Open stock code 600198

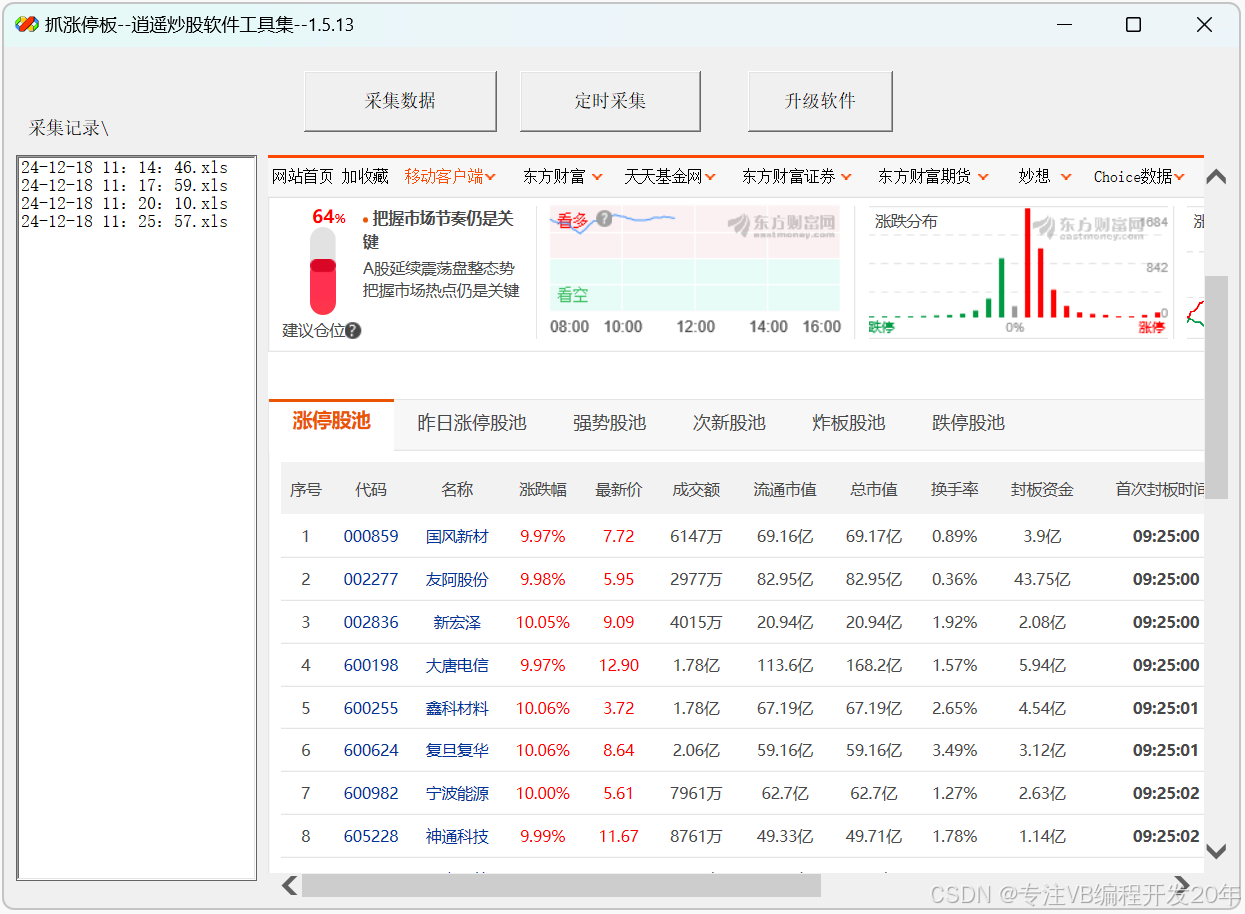click(371, 665)
